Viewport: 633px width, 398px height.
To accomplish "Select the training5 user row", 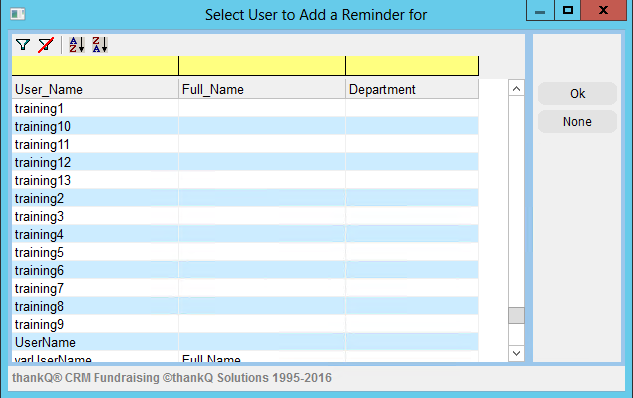I will 245,252.
